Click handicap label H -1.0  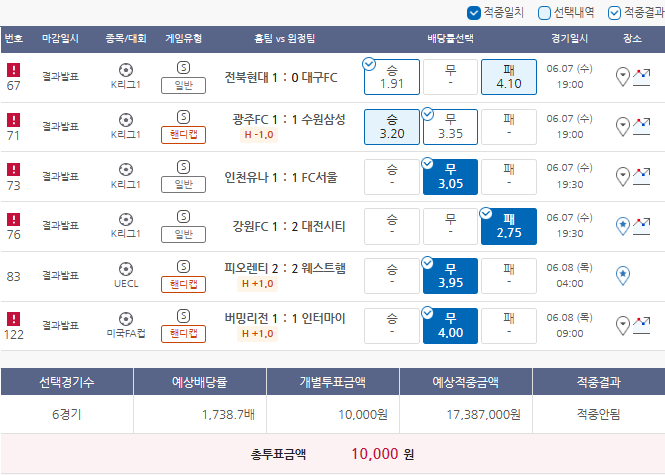tap(259, 135)
